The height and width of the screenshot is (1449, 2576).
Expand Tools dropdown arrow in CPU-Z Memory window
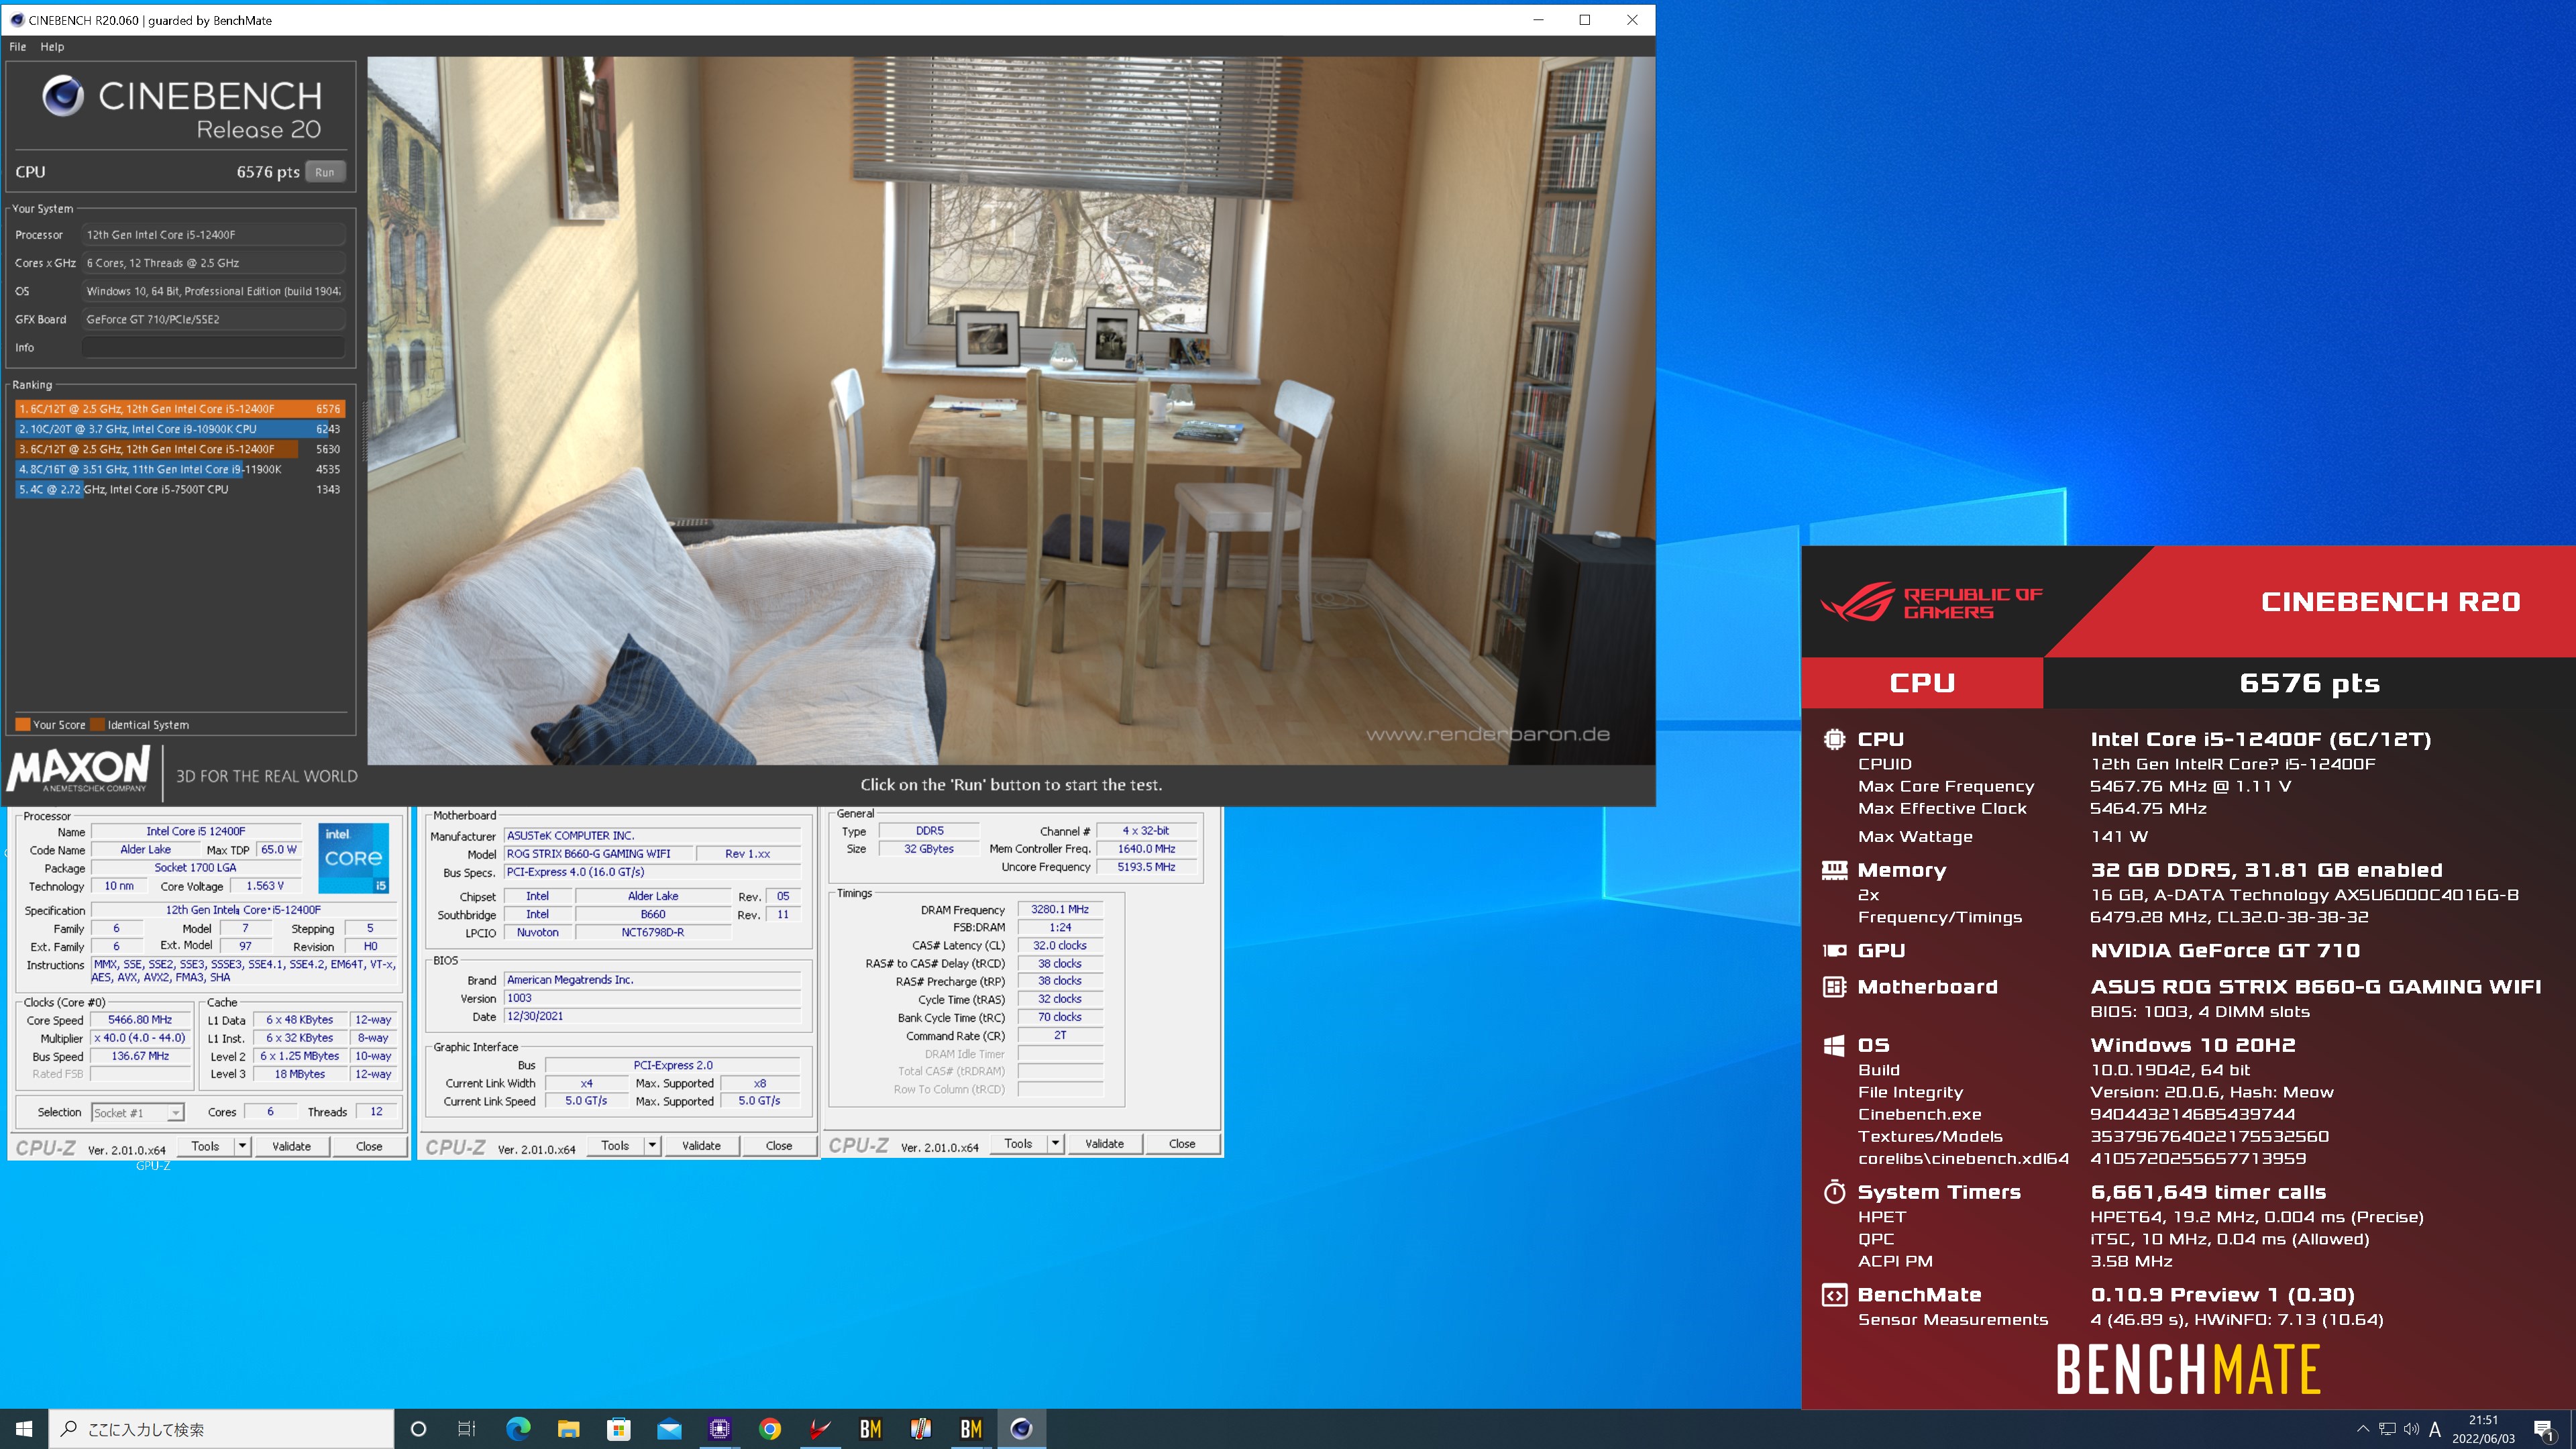(x=1055, y=1143)
